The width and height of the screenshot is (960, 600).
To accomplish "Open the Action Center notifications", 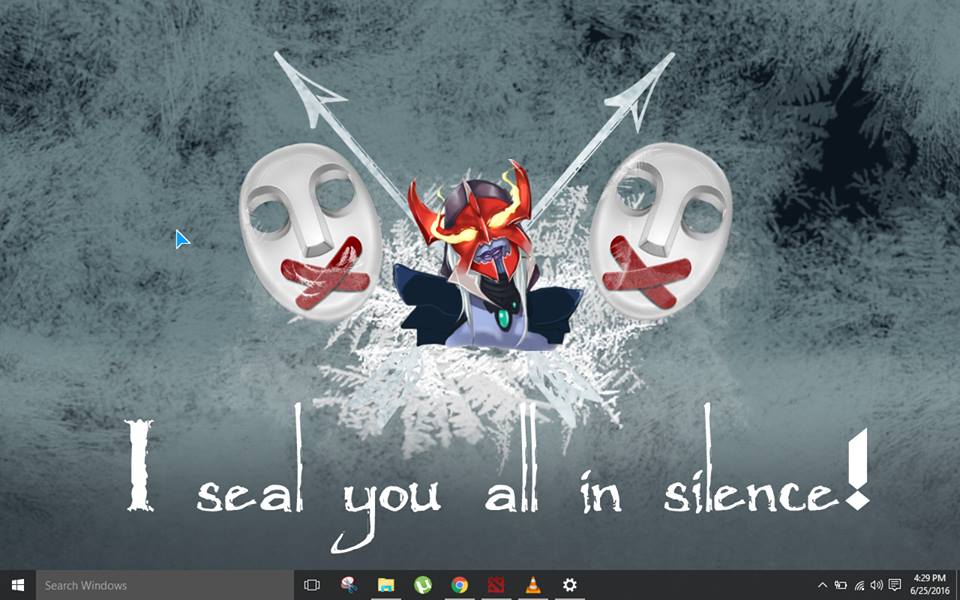I will pyautogui.click(x=895, y=585).
